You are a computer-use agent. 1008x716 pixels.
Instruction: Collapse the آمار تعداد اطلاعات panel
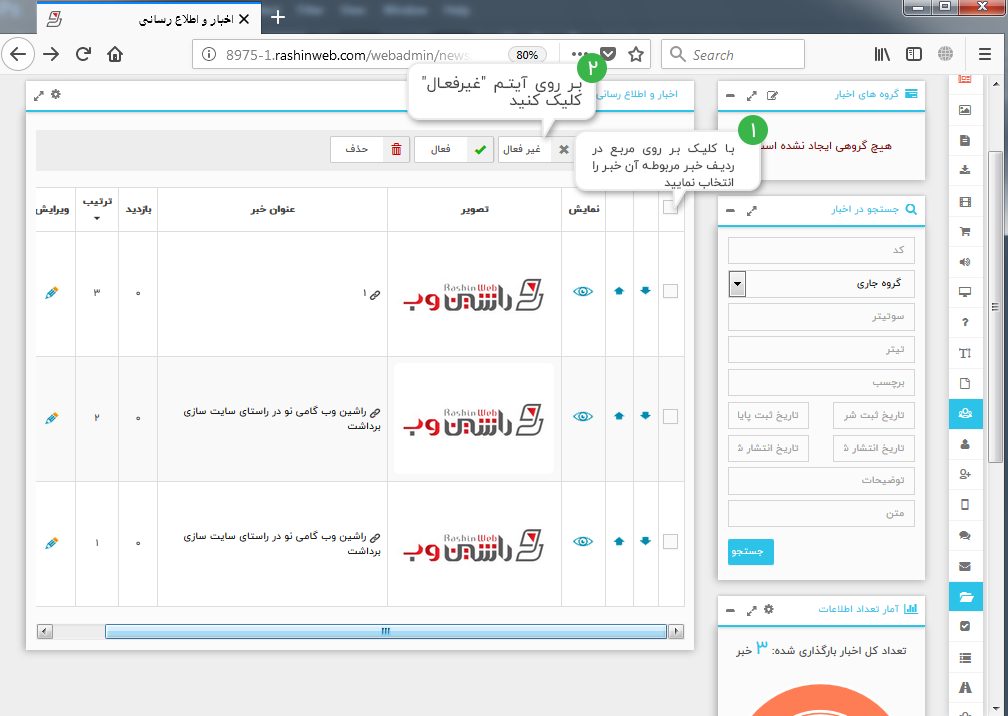pos(730,610)
